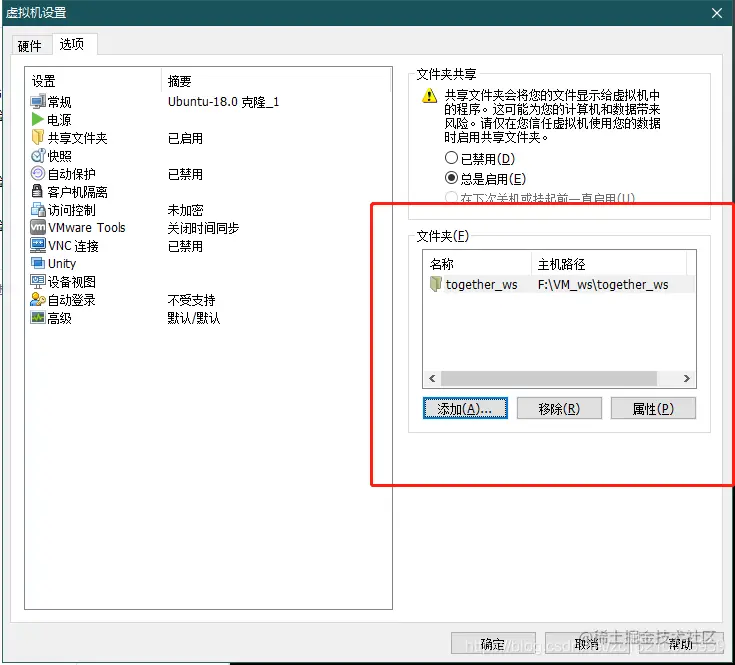This screenshot has height=665, width=735.
Task: Close the 虚拟机设置 dialog
Action: click(717, 13)
